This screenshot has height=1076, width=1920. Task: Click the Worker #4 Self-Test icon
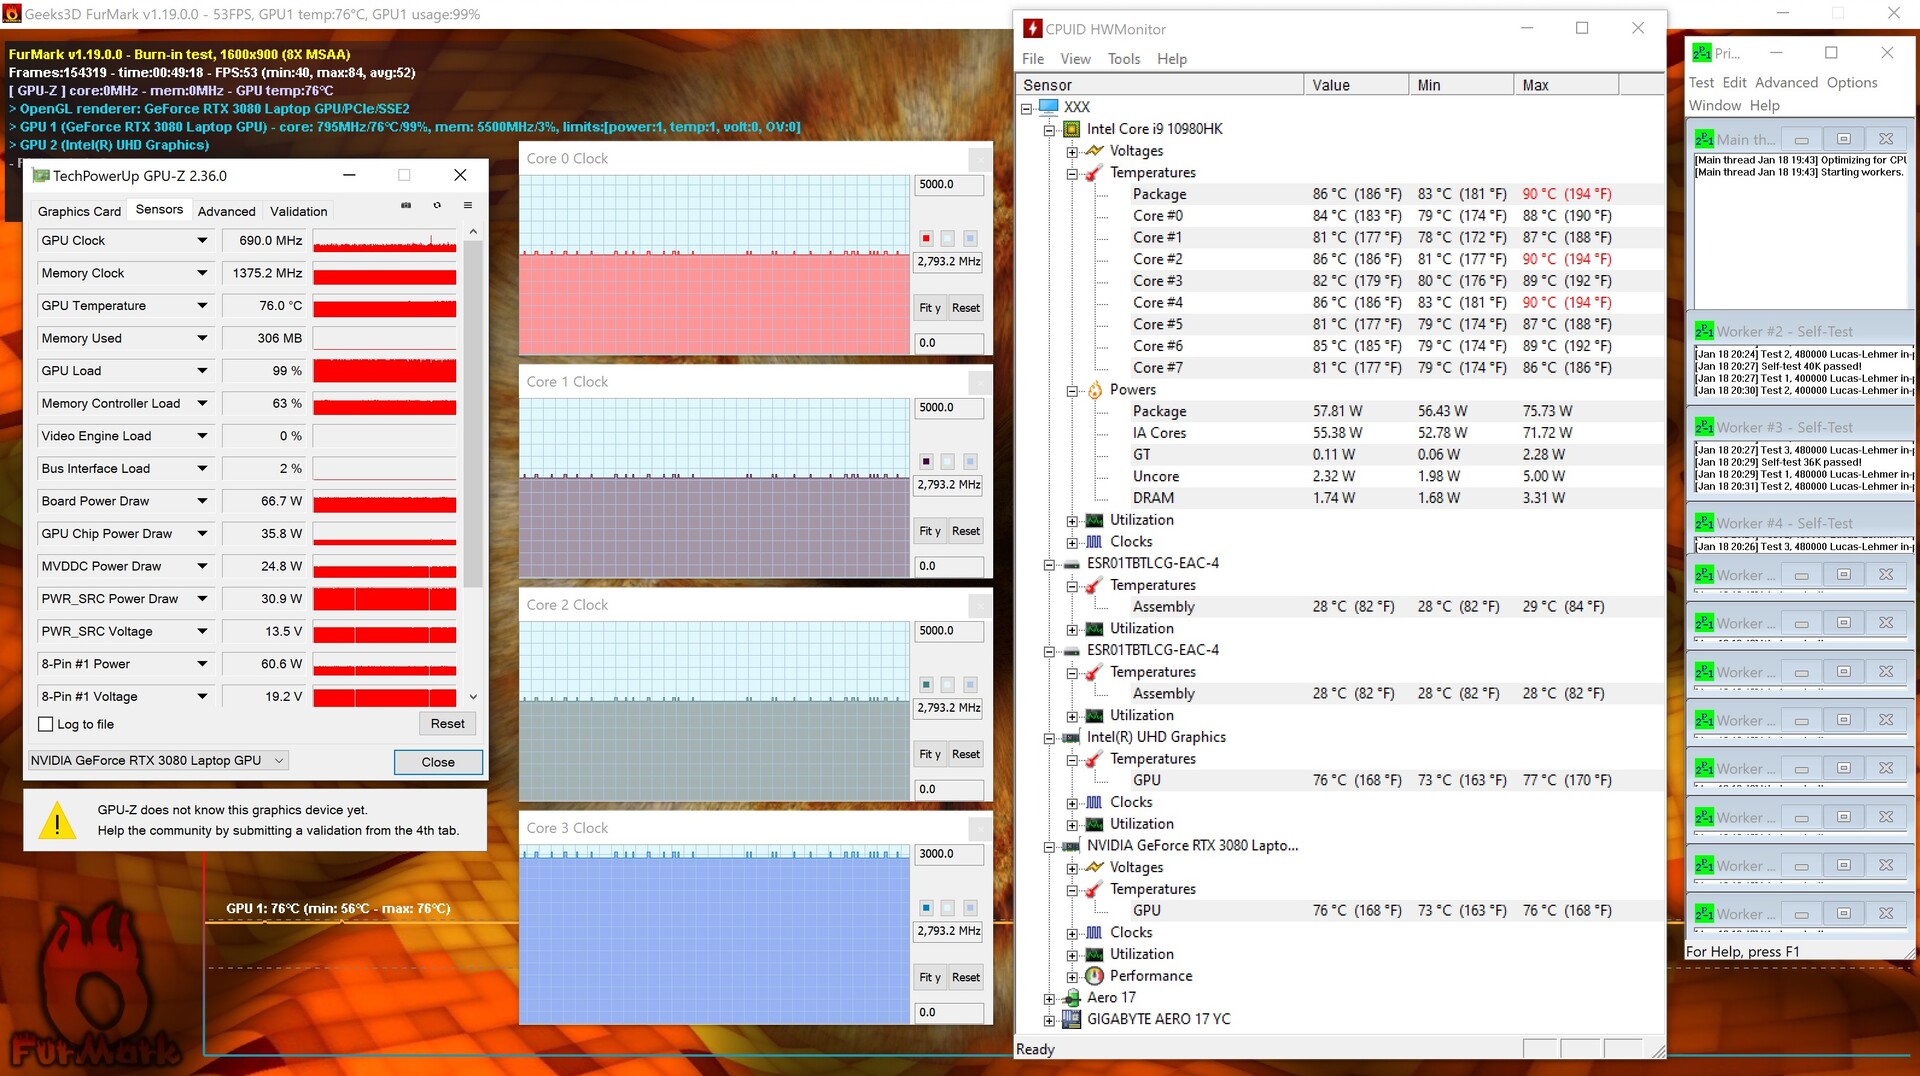(1704, 523)
